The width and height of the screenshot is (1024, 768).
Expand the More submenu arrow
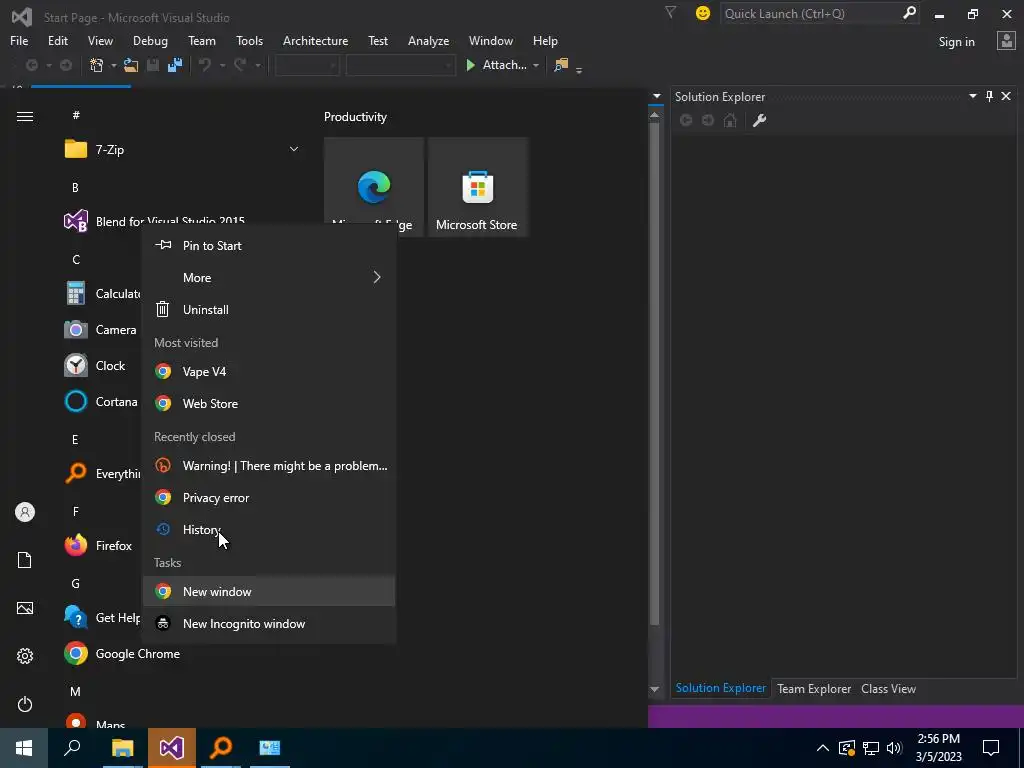click(x=377, y=278)
